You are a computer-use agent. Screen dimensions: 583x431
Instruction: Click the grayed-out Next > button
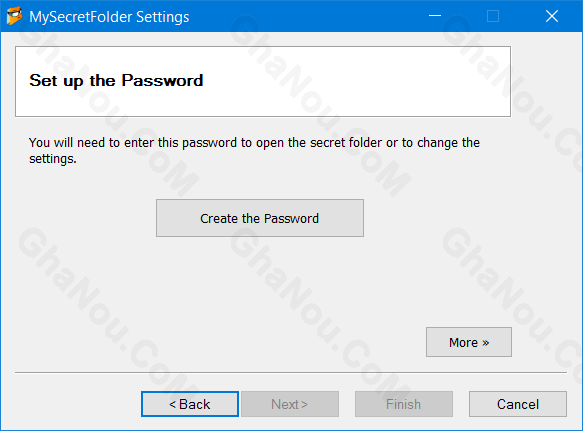[x=290, y=404]
